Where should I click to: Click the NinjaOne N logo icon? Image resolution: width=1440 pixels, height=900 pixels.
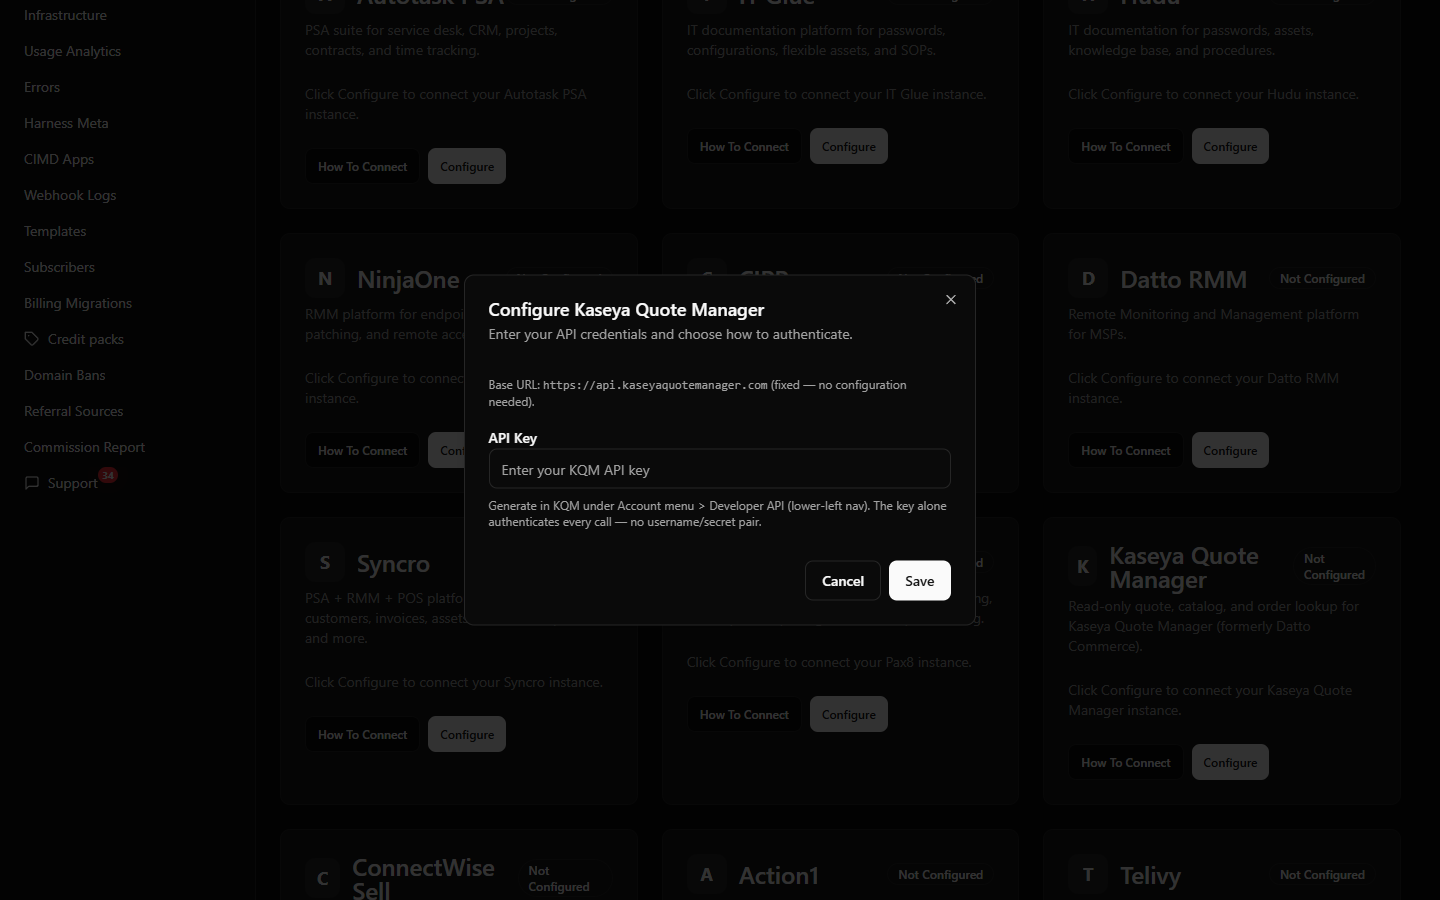(x=325, y=279)
